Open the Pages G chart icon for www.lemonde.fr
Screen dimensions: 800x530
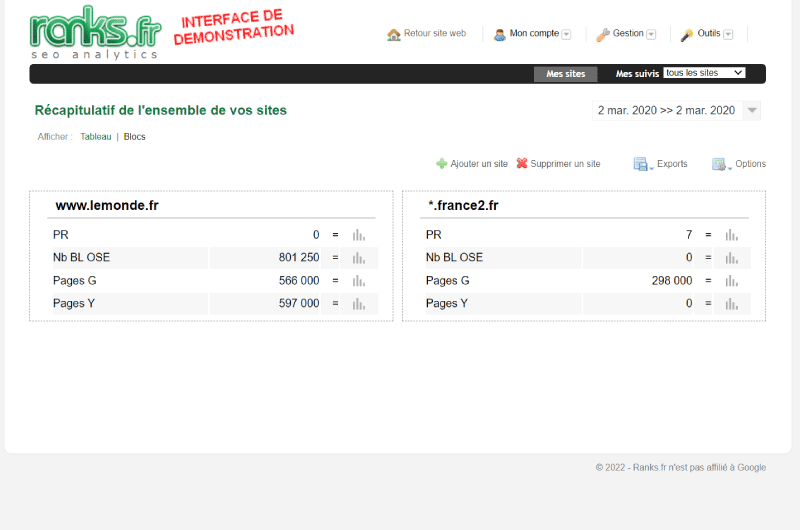tap(359, 281)
